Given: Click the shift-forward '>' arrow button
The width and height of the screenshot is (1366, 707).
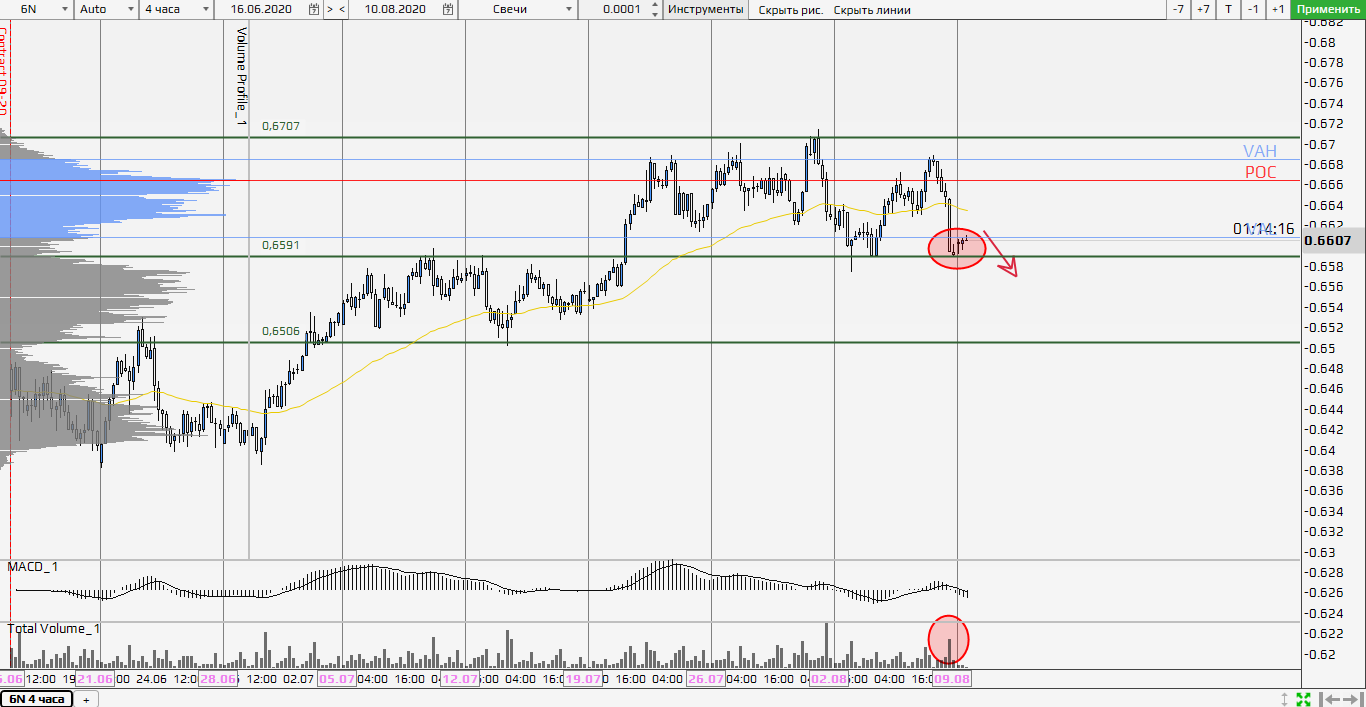Looking at the screenshot, I should 330,9.
